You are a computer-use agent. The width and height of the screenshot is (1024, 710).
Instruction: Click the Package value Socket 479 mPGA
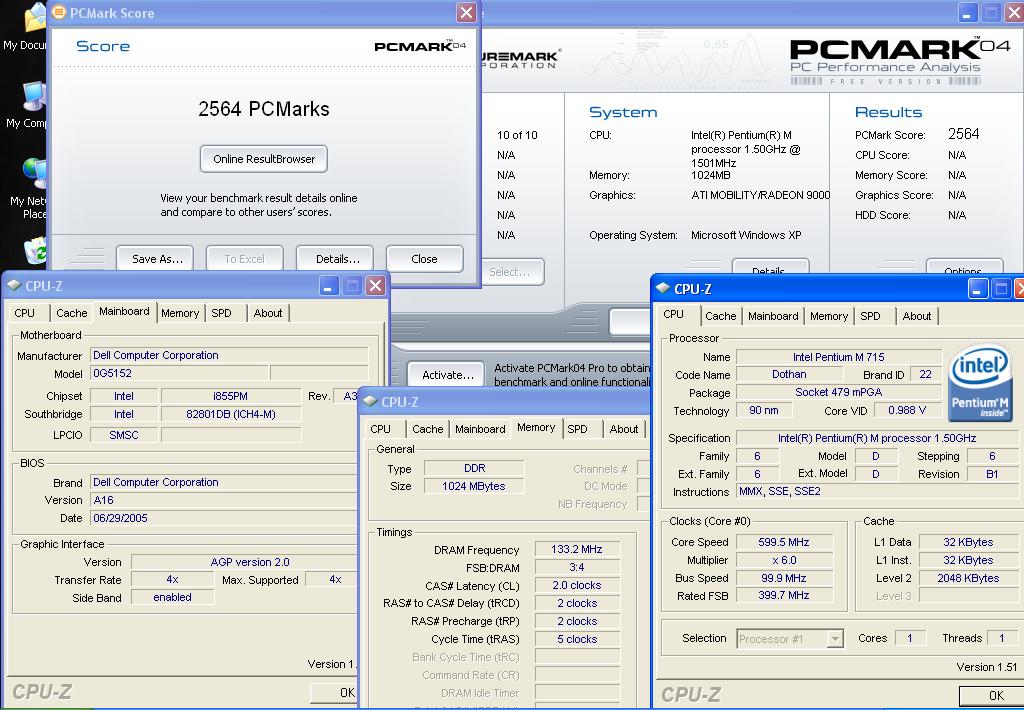click(x=839, y=392)
